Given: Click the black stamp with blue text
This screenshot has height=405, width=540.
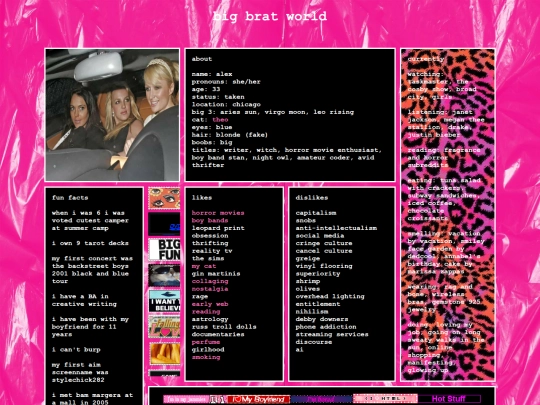Looking at the screenshot, I should coord(164,224).
